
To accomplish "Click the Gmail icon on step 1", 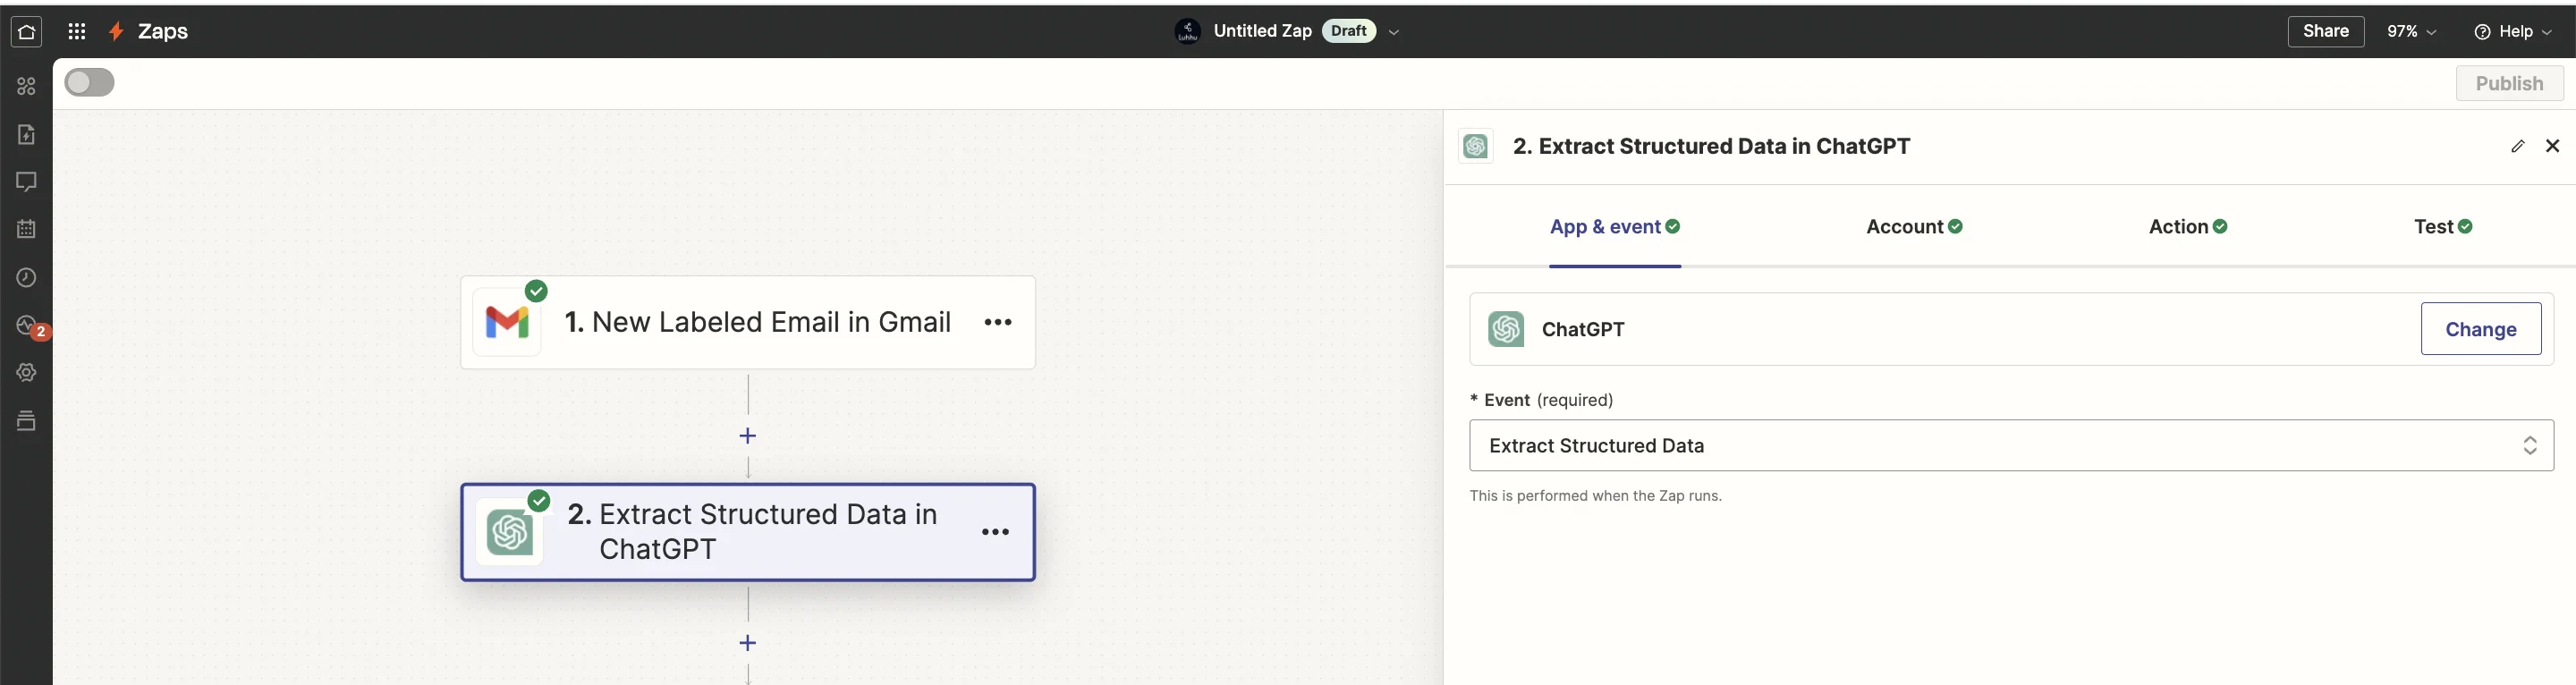I will [507, 322].
